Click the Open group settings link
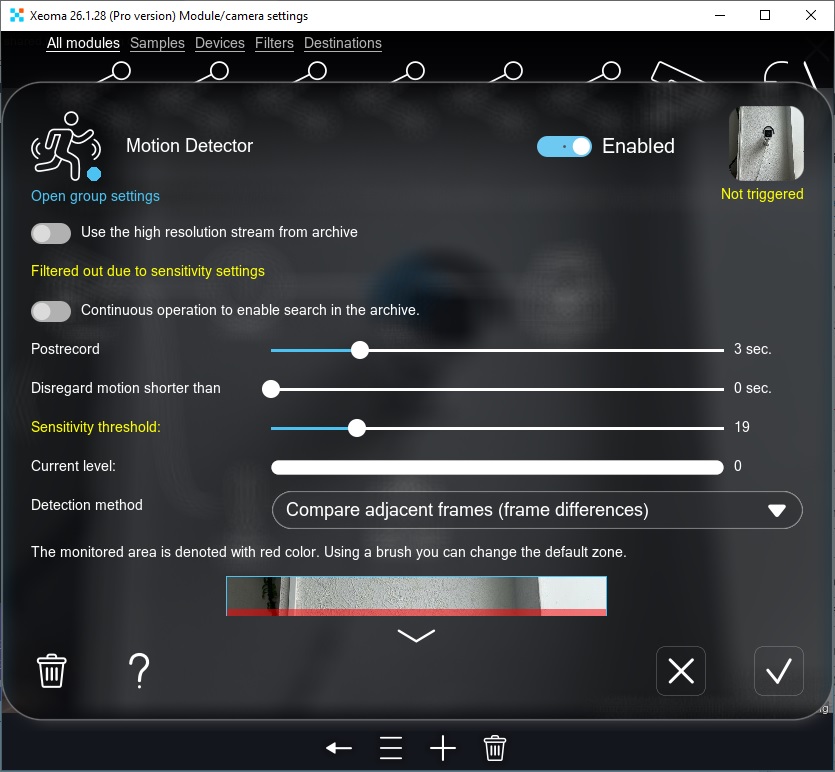The width and height of the screenshot is (835, 772). pyautogui.click(x=94, y=196)
